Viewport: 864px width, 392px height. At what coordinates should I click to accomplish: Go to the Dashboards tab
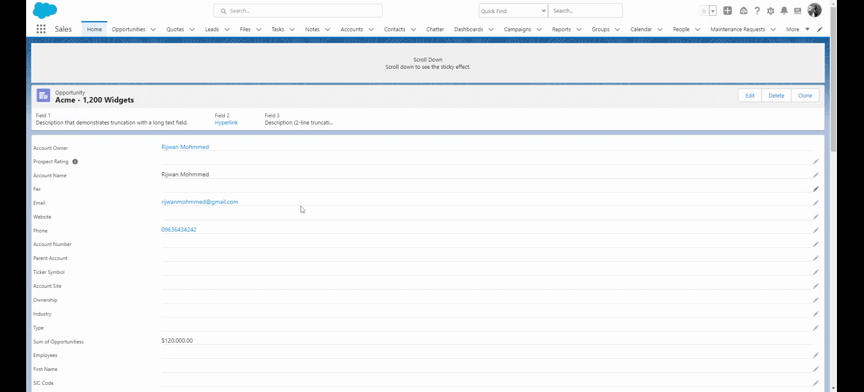(468, 29)
